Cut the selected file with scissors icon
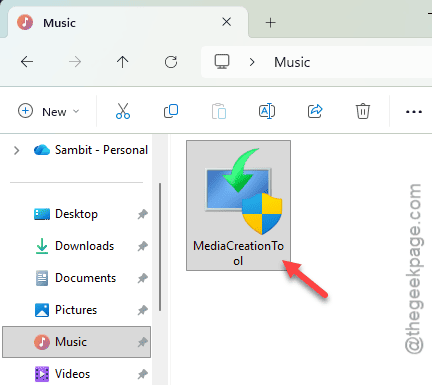The image size is (432, 385). [x=123, y=111]
